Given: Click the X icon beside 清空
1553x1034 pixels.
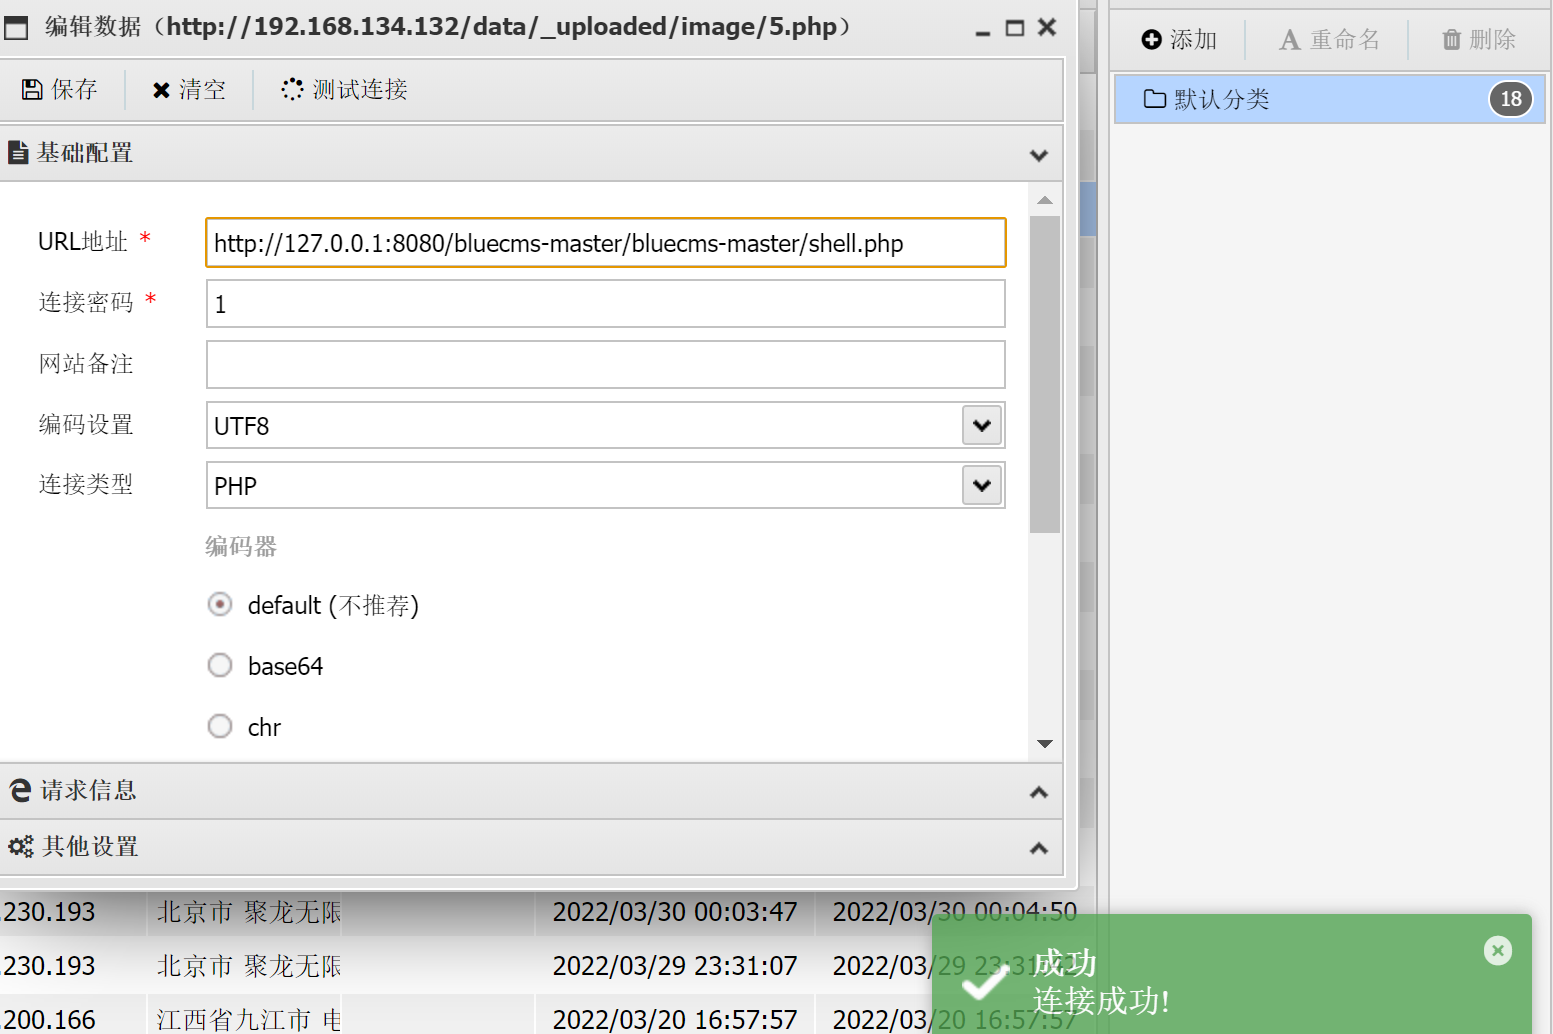Looking at the screenshot, I should click(x=161, y=90).
